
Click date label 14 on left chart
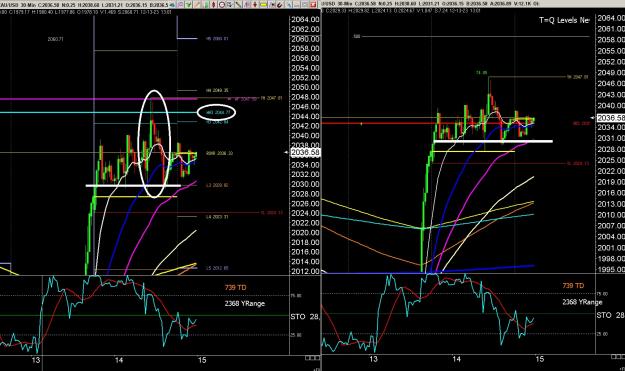pos(119,360)
